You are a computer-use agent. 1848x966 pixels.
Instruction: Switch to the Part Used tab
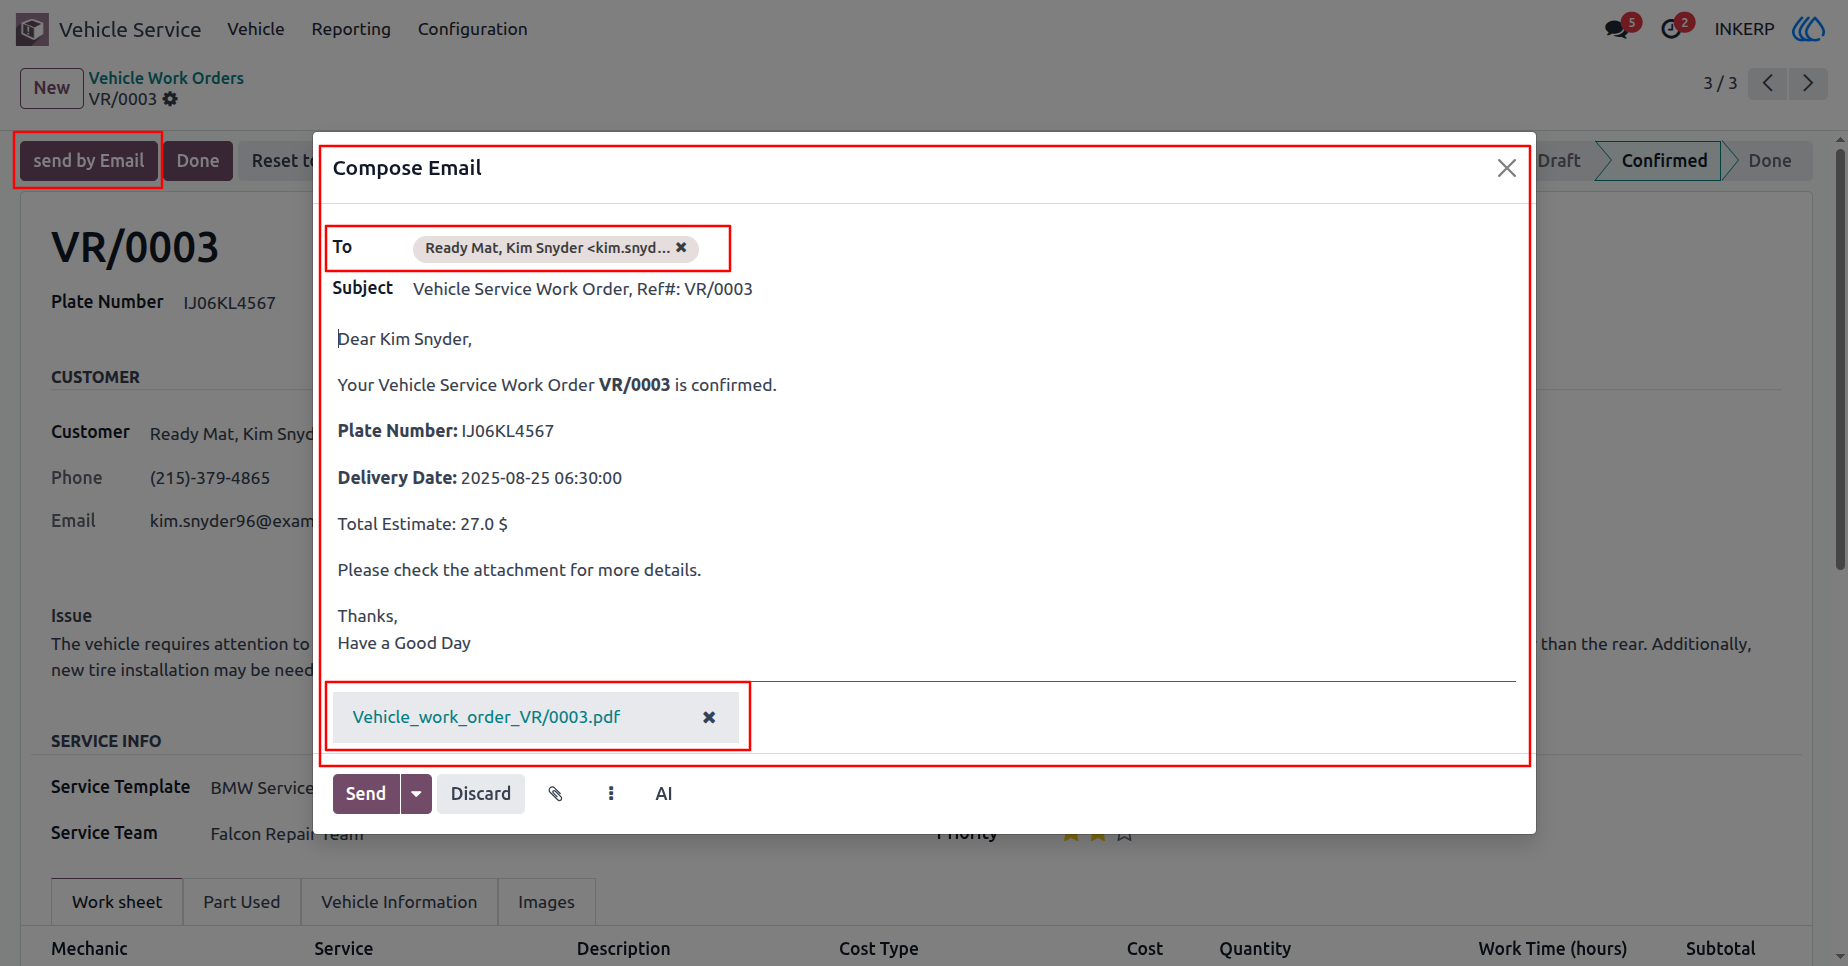click(x=242, y=902)
